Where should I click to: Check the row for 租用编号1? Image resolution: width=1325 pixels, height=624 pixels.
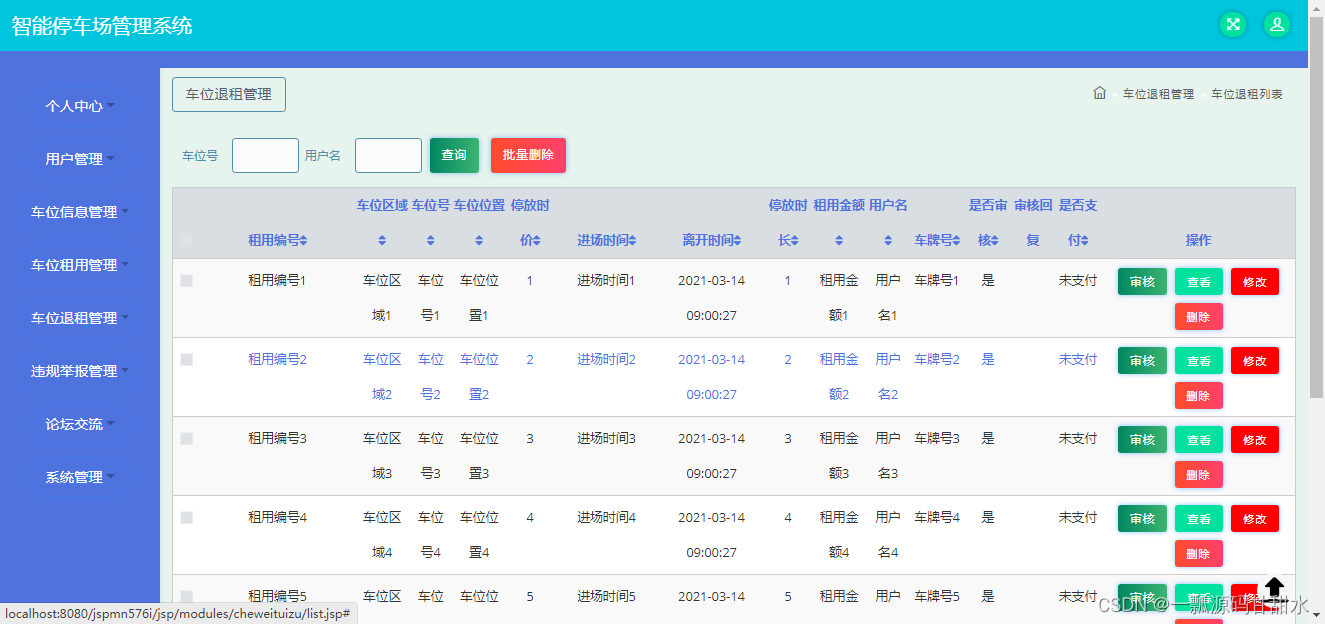tap(187, 281)
